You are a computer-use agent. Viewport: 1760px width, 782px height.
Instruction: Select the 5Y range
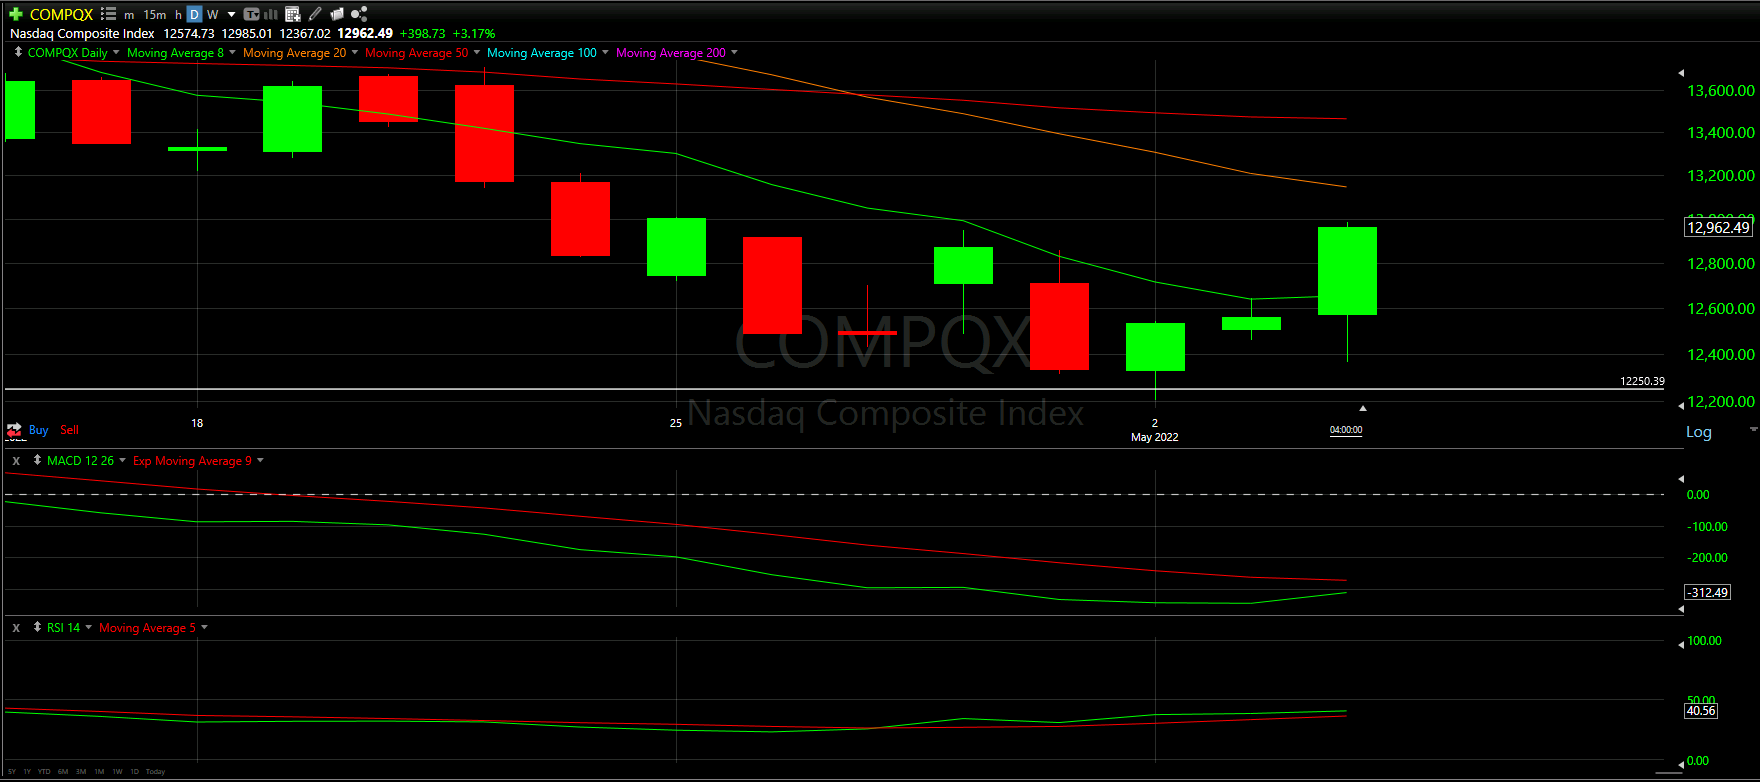pos(12,771)
